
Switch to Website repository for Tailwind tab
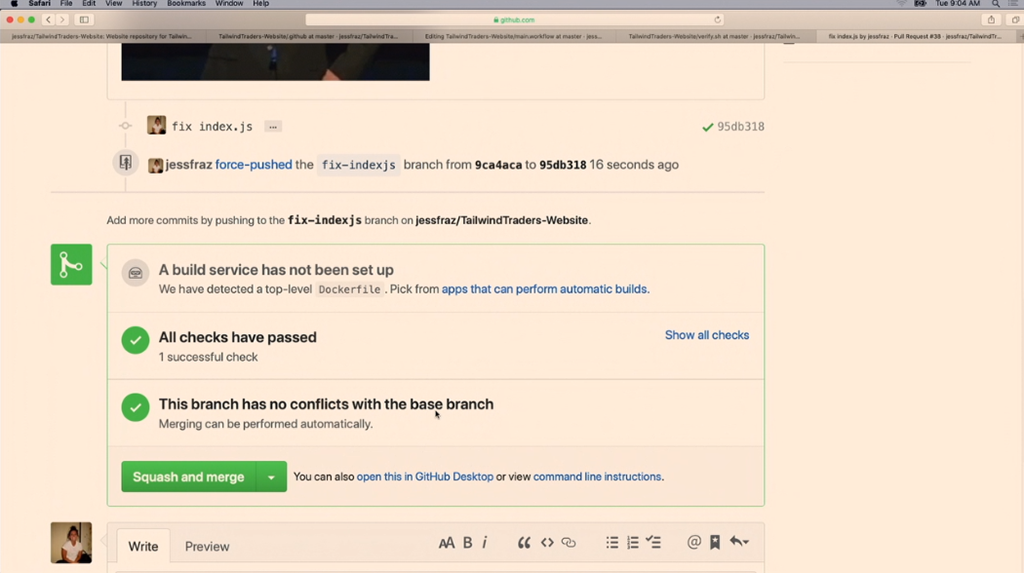102,37
